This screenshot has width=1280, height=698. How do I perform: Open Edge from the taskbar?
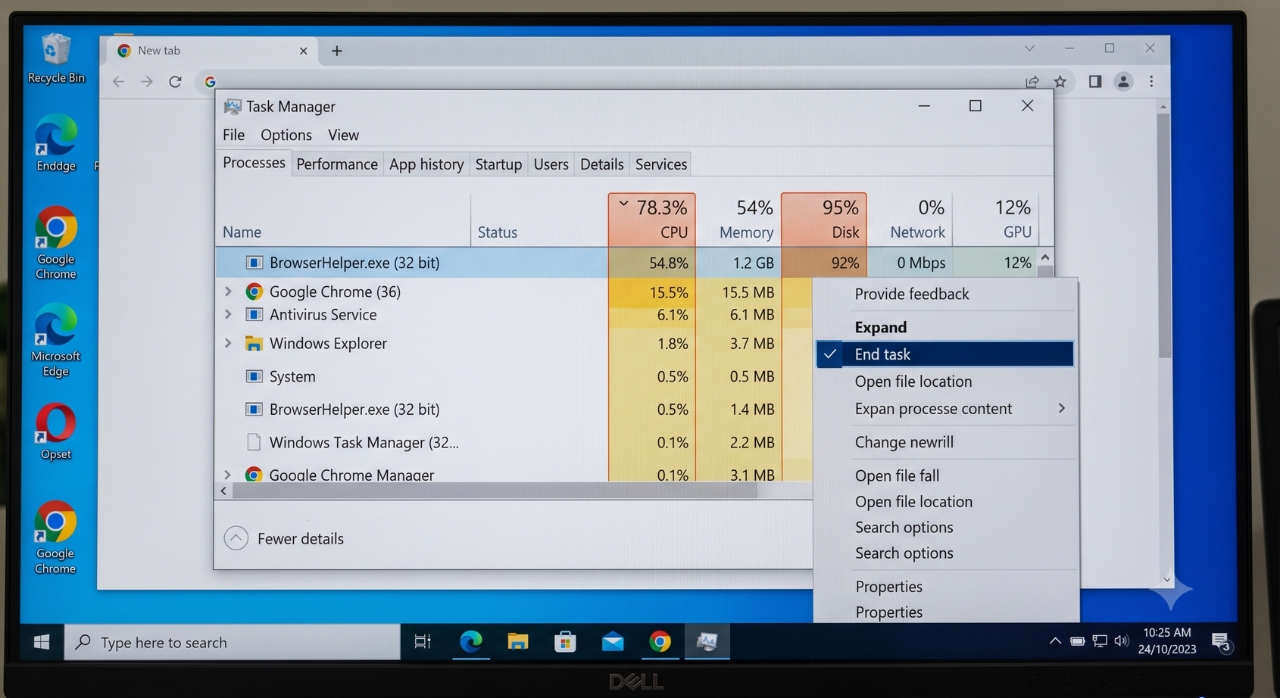tap(470, 642)
